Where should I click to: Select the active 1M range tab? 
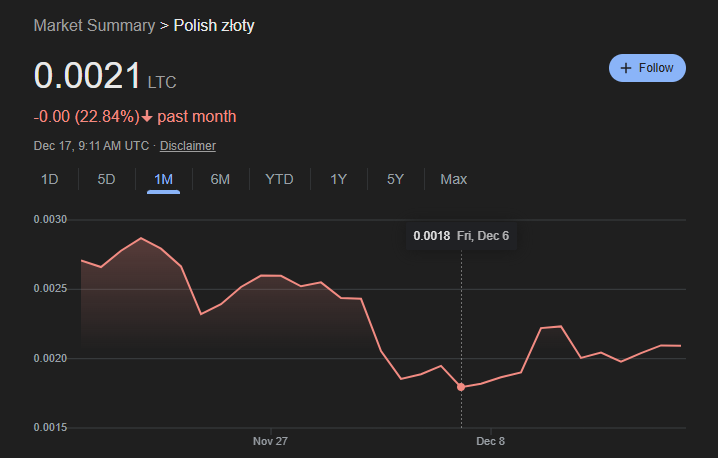pos(163,180)
